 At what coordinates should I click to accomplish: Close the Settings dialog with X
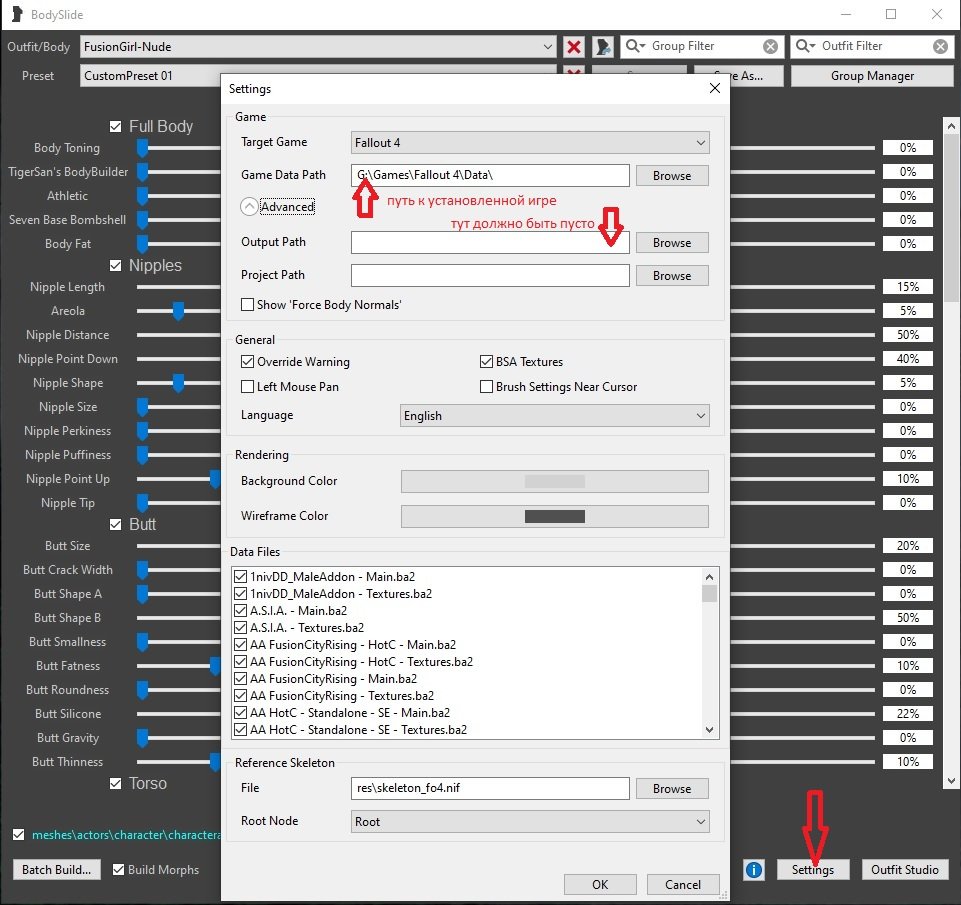coord(714,88)
